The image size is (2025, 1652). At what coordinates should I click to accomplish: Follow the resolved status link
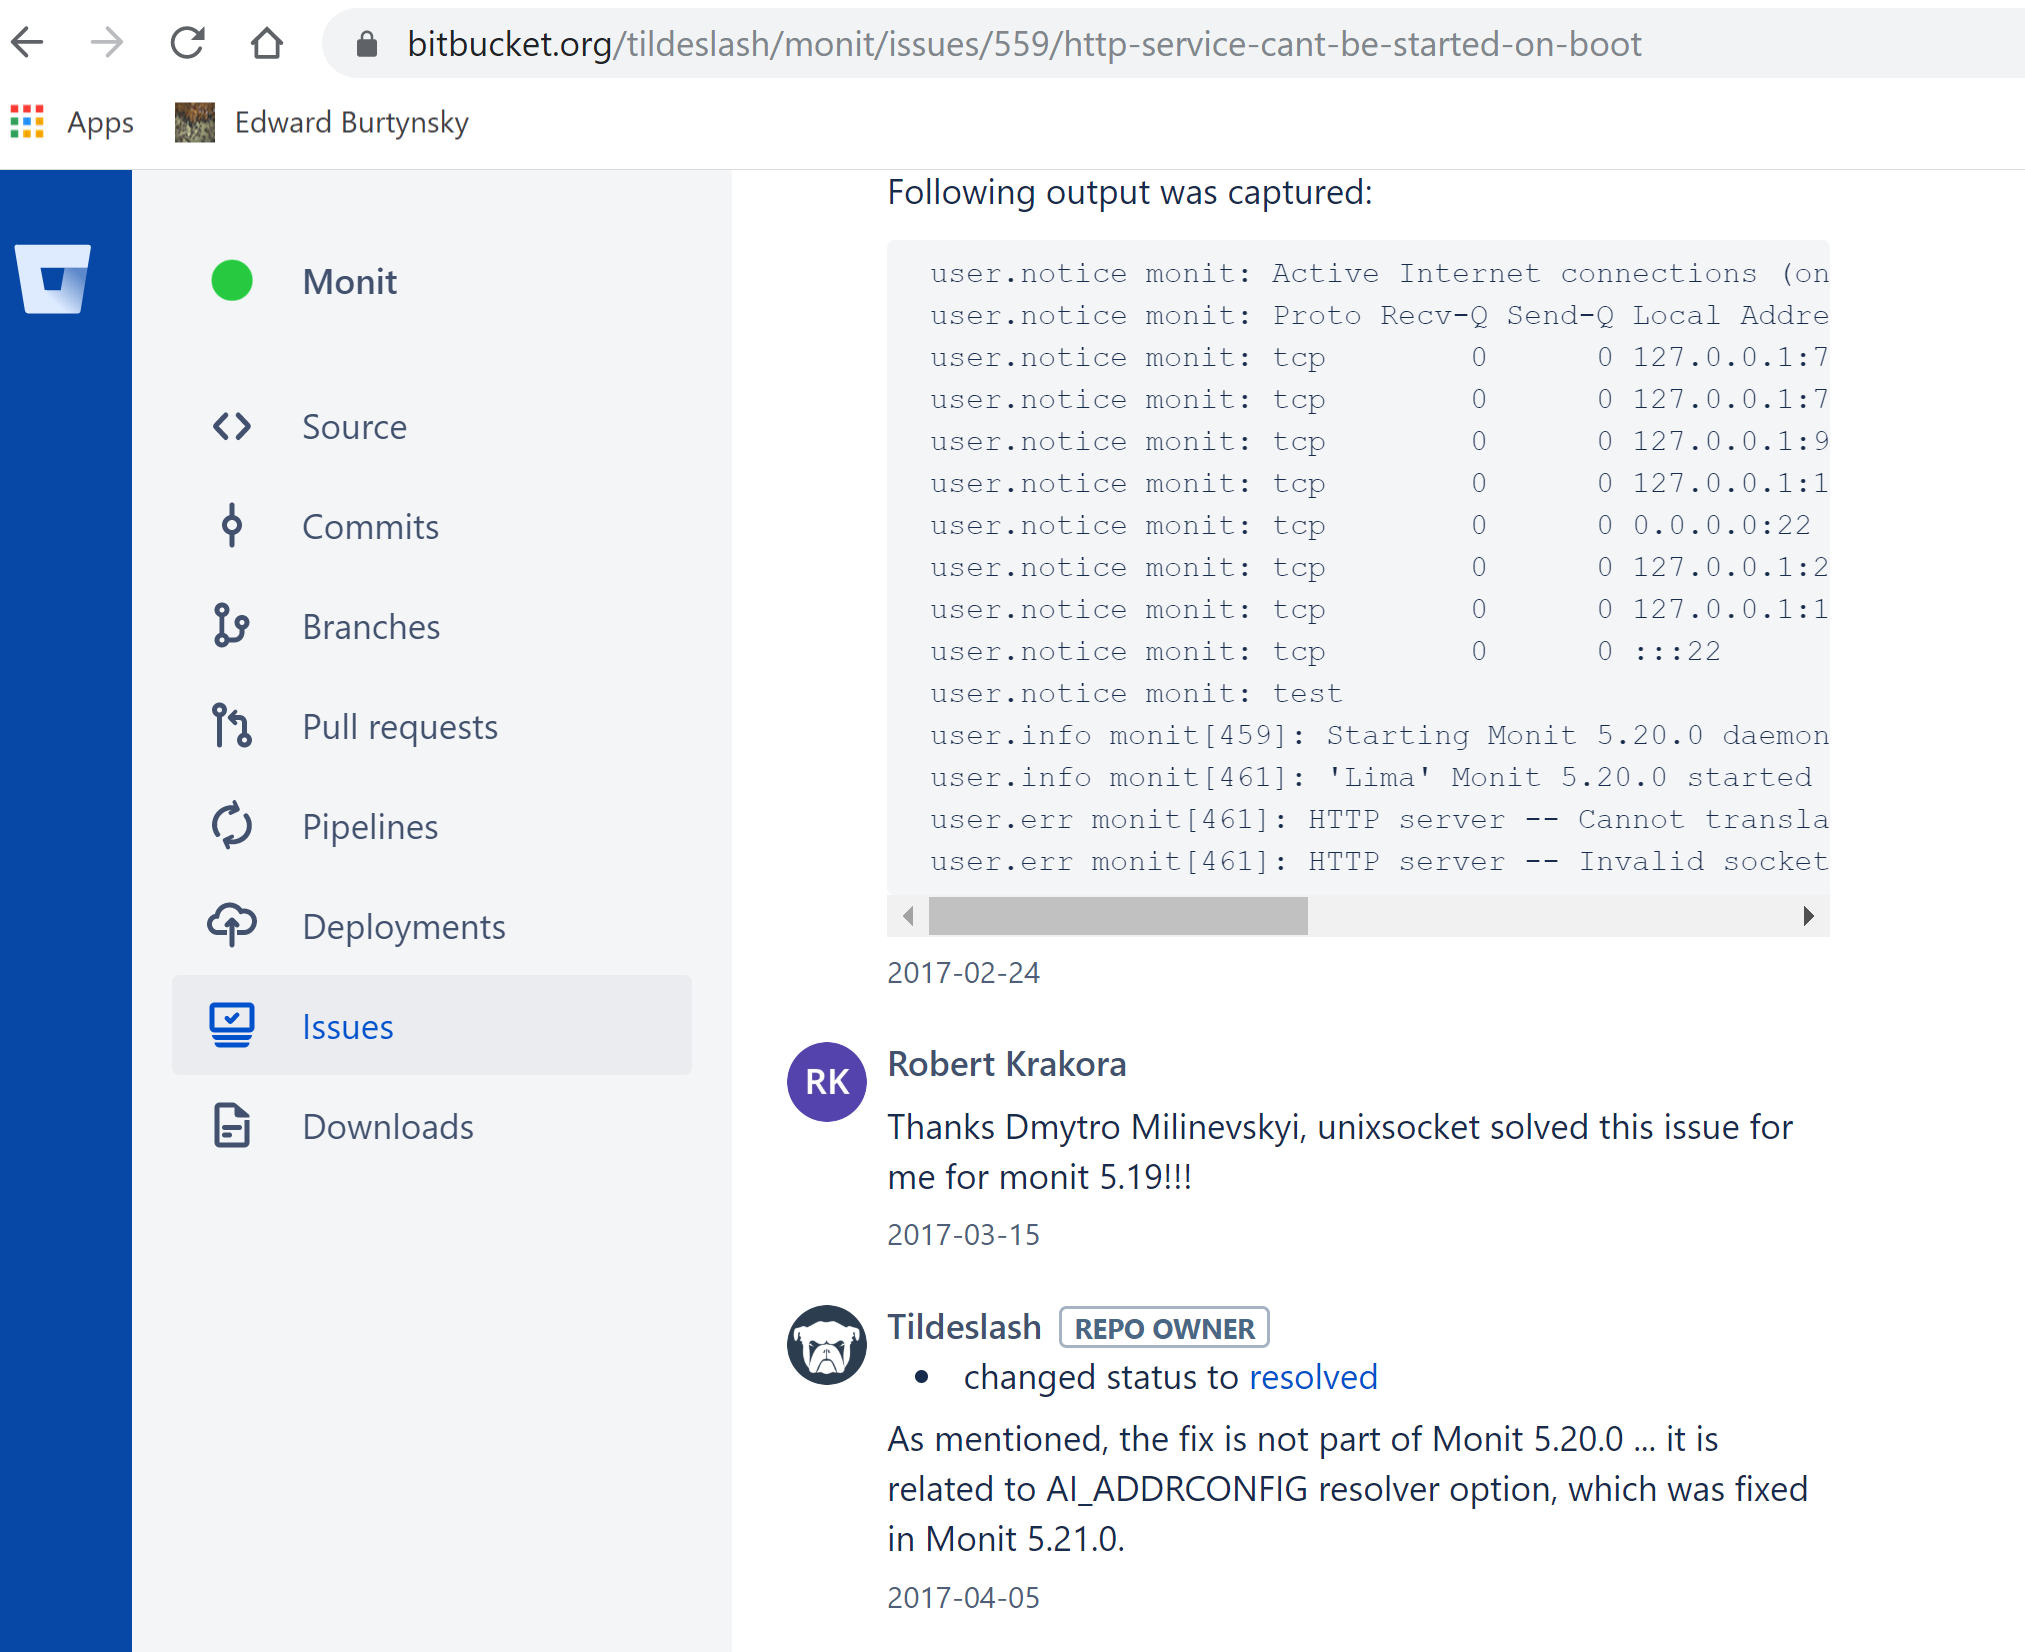coord(1313,1377)
